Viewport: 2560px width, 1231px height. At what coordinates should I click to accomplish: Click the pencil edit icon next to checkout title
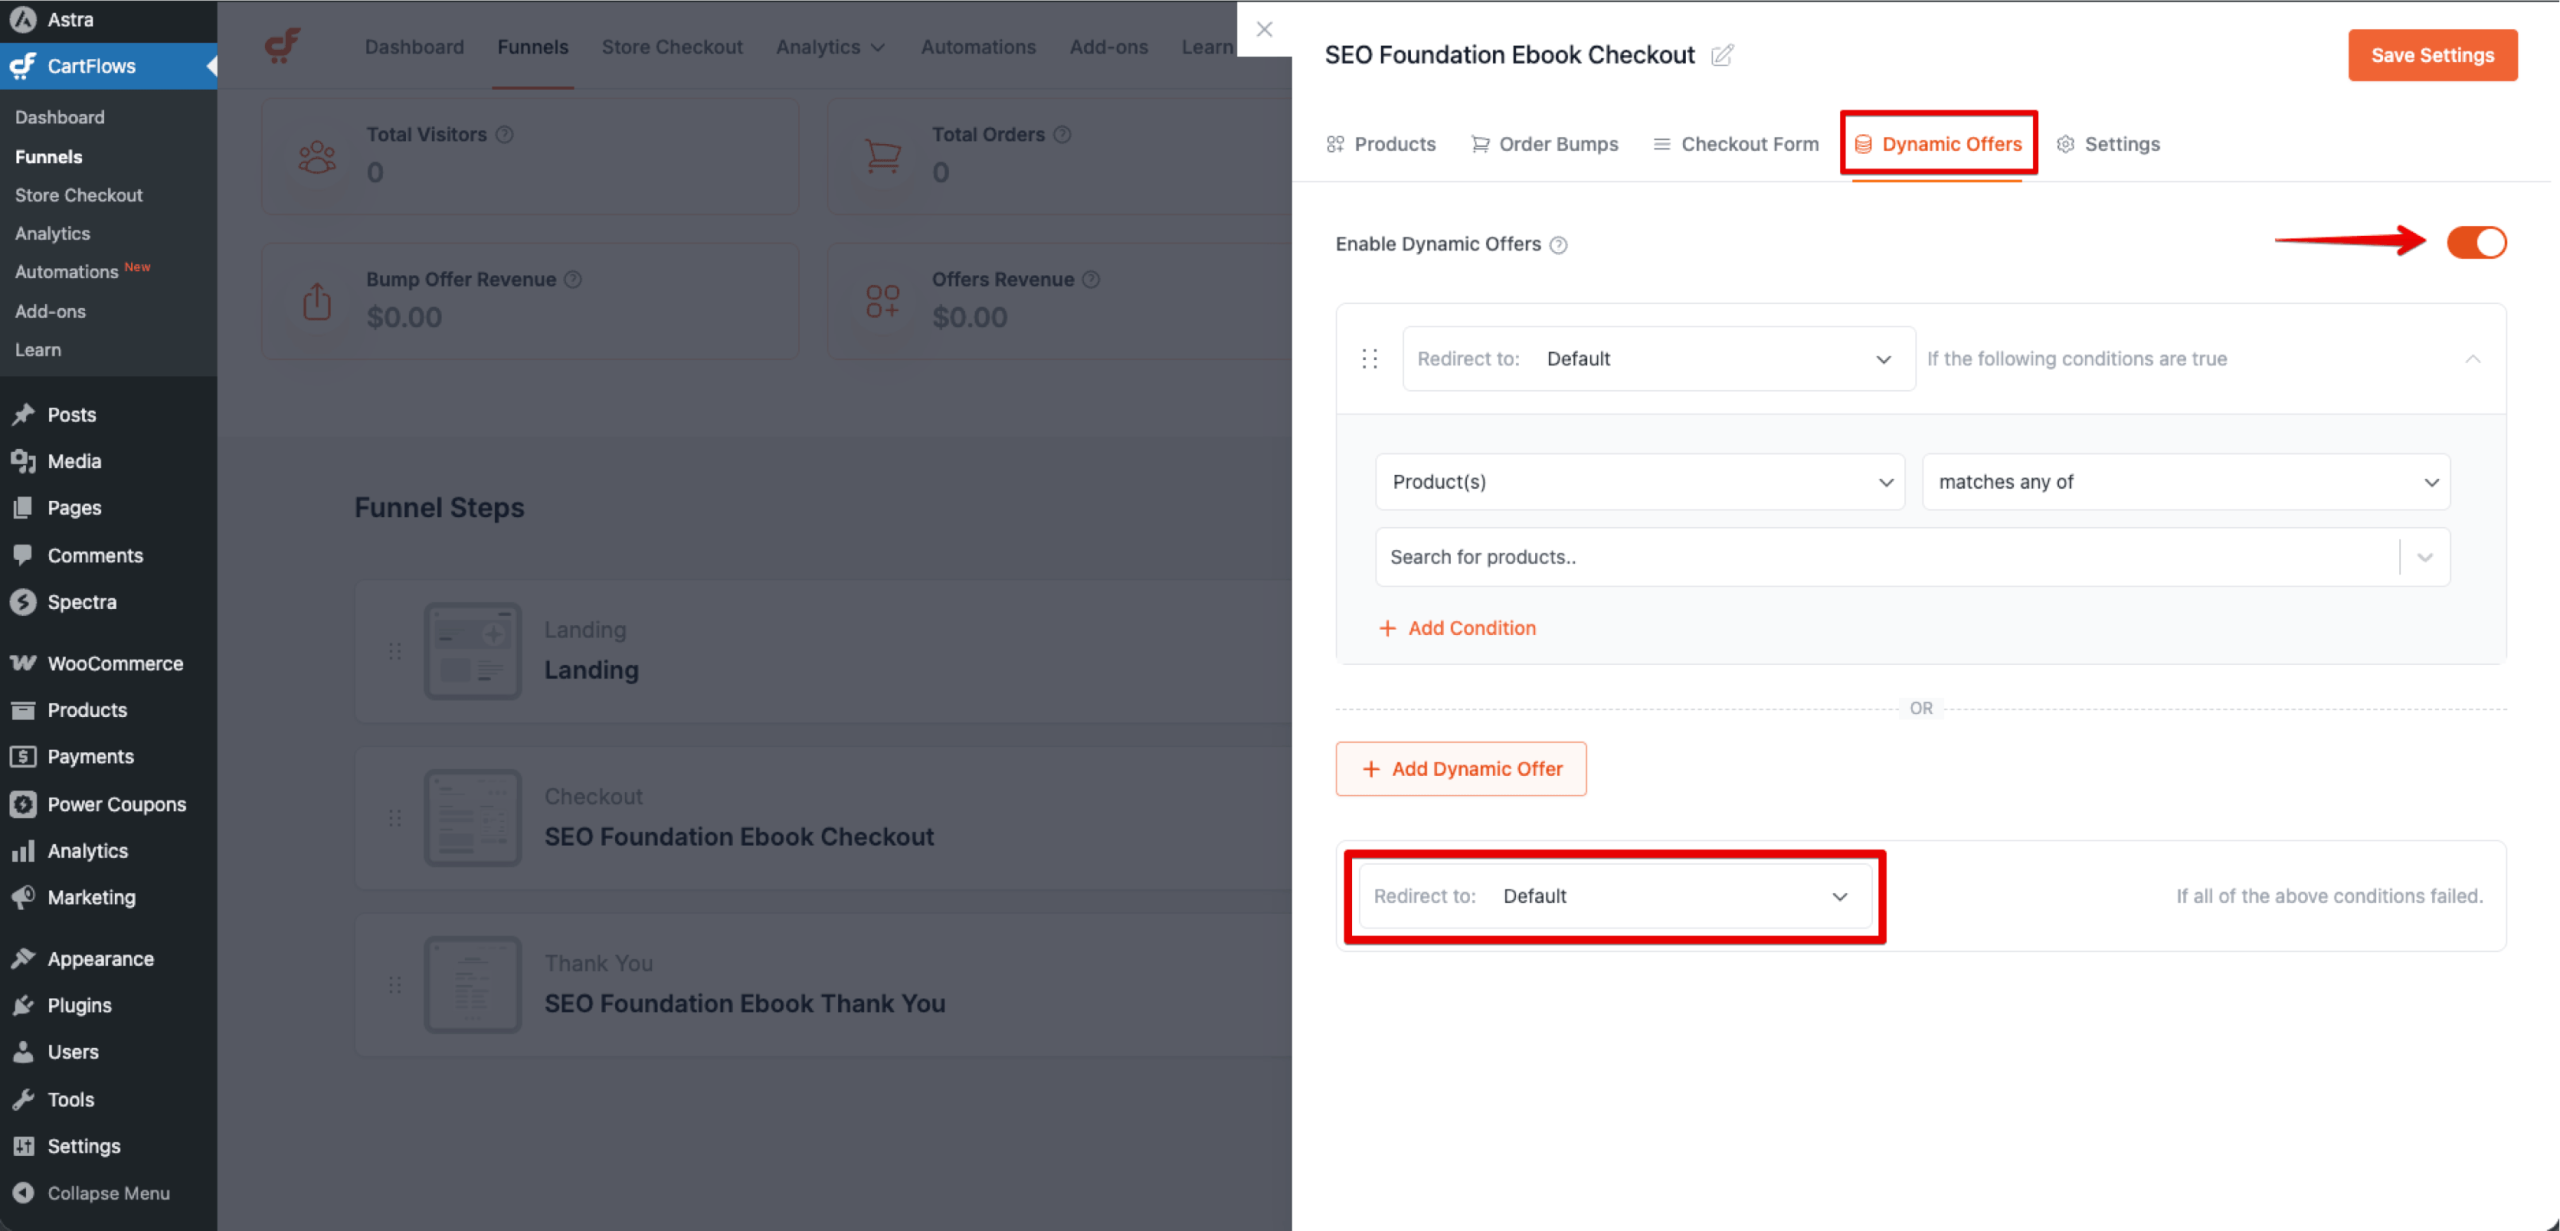[x=1722, y=55]
